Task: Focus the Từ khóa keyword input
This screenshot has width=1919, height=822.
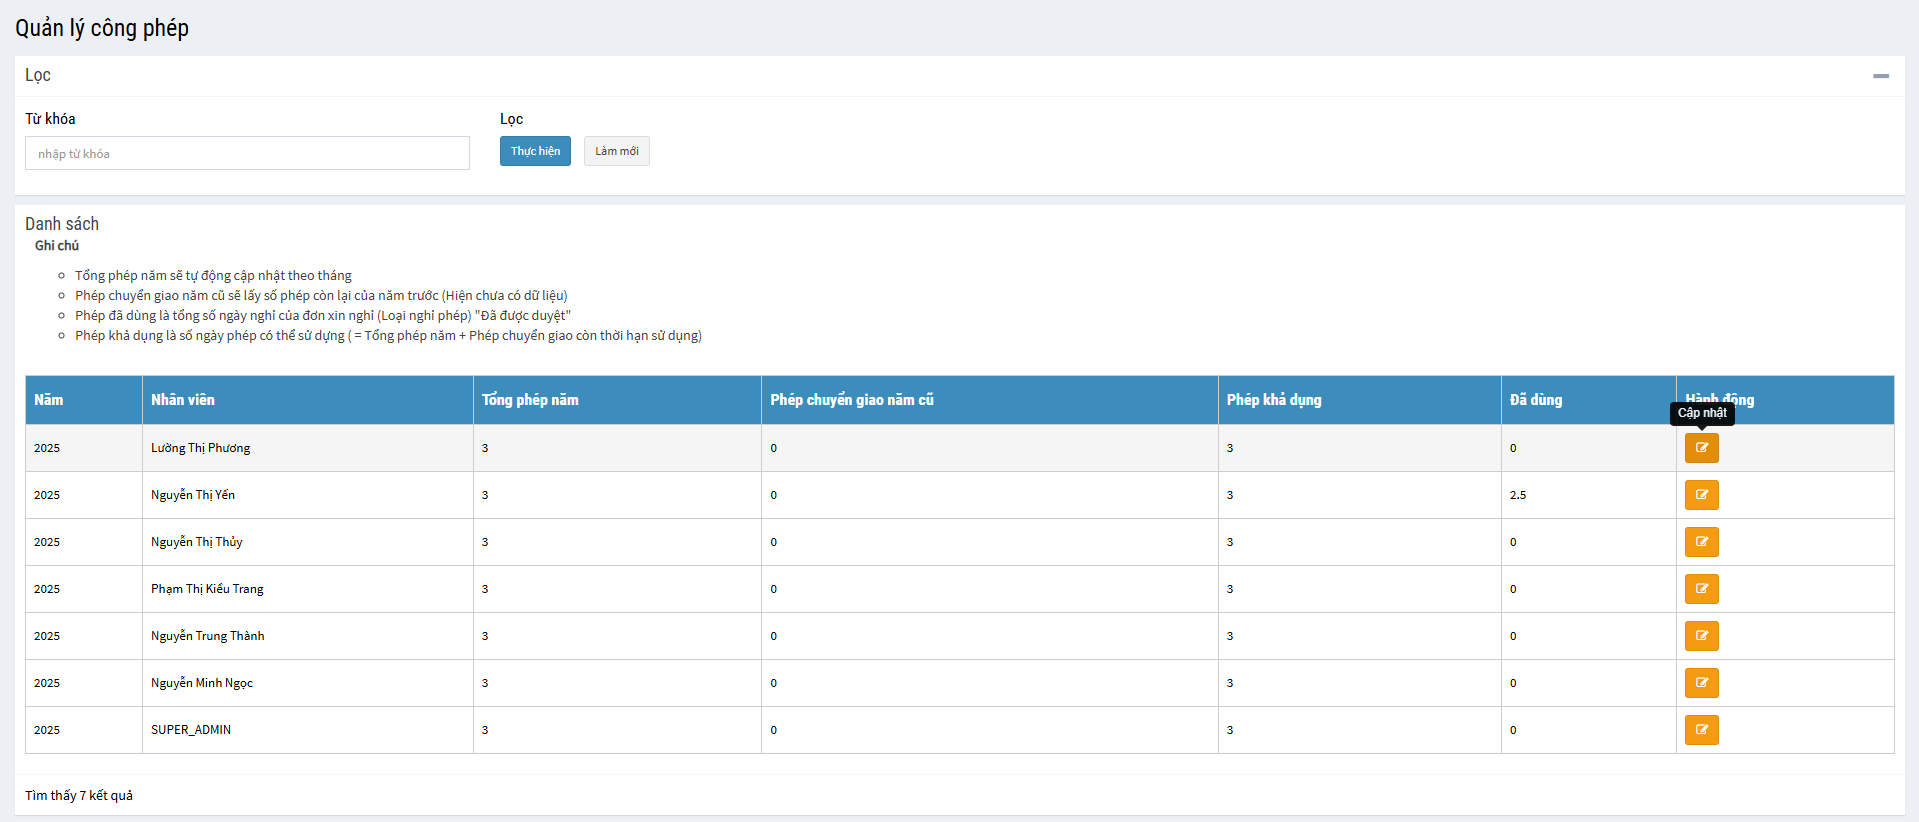Action: click(247, 153)
